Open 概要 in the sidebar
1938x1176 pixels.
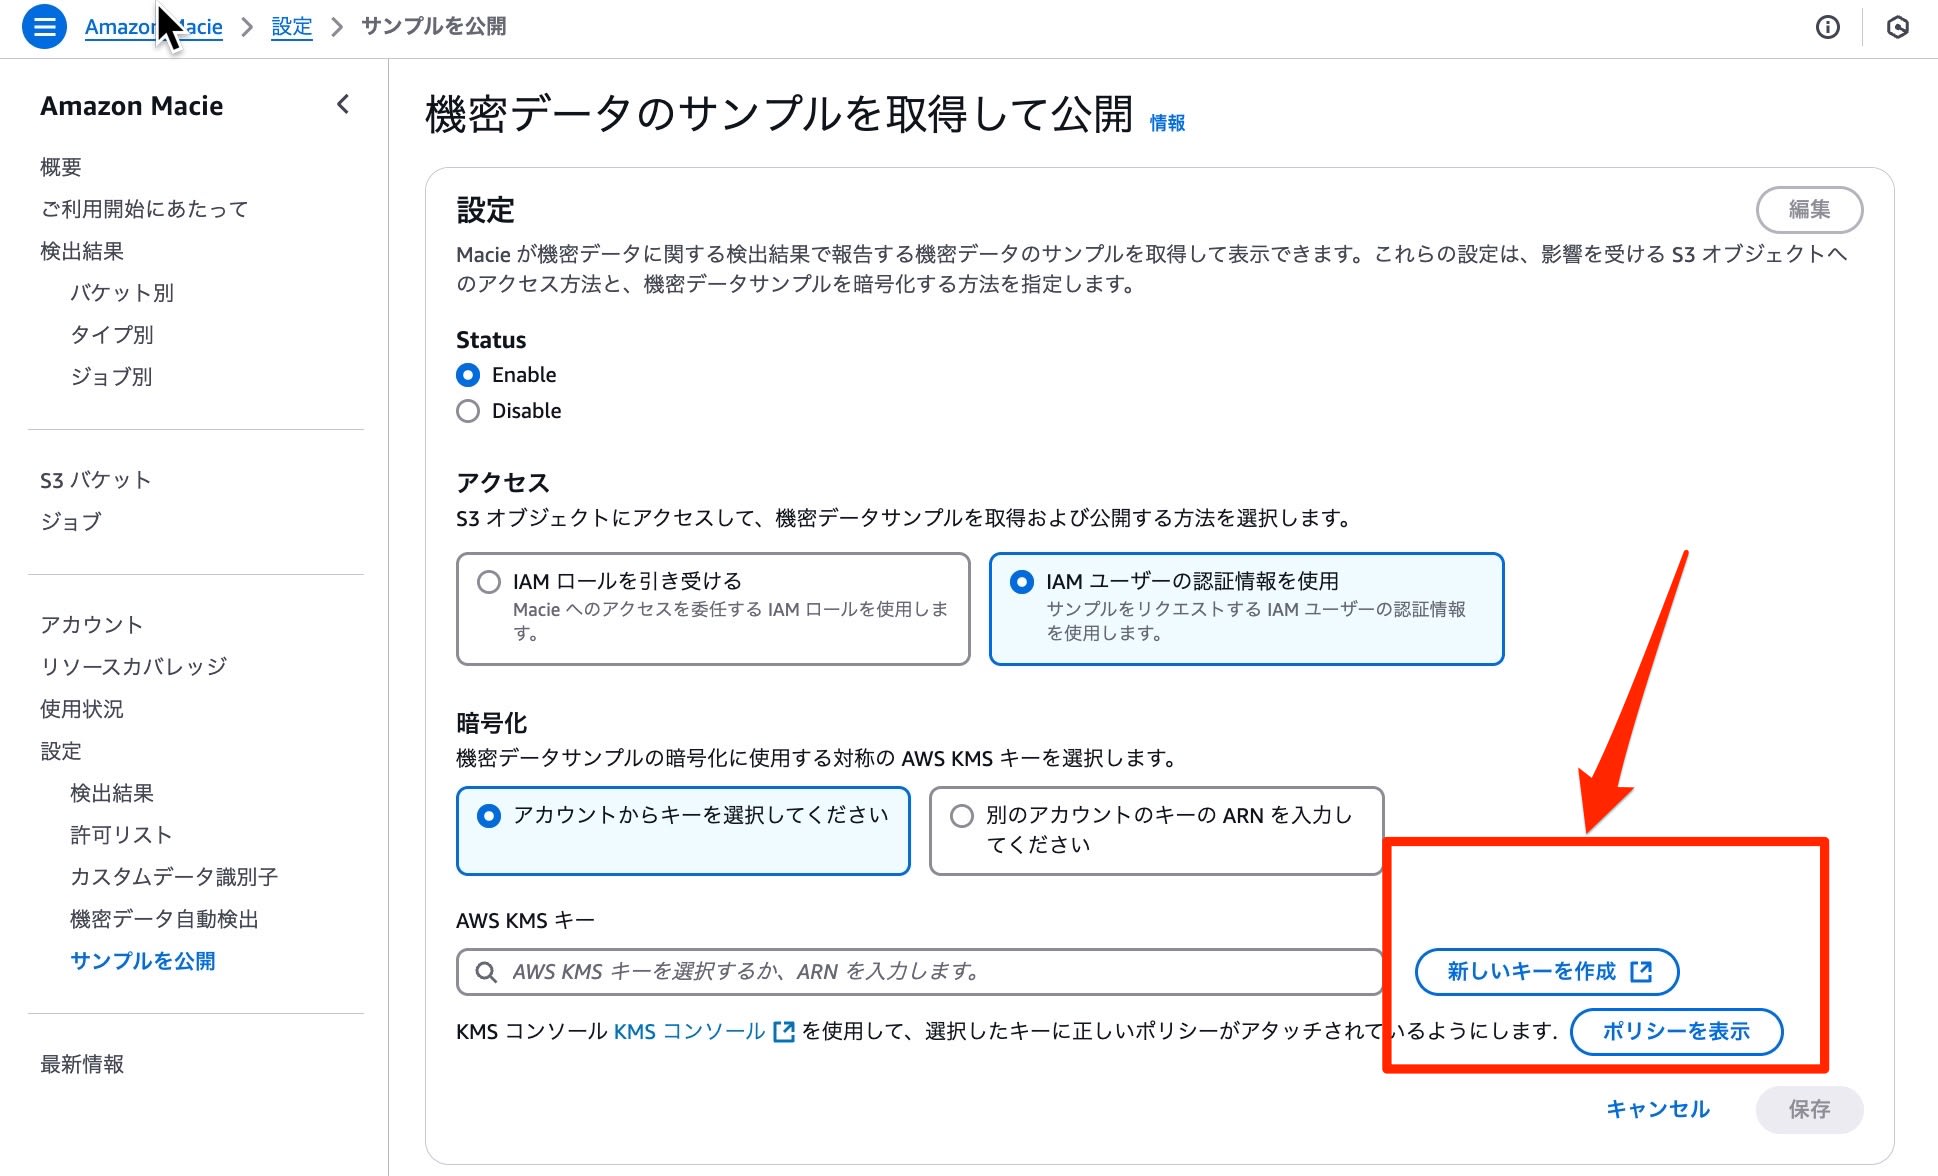click(61, 167)
